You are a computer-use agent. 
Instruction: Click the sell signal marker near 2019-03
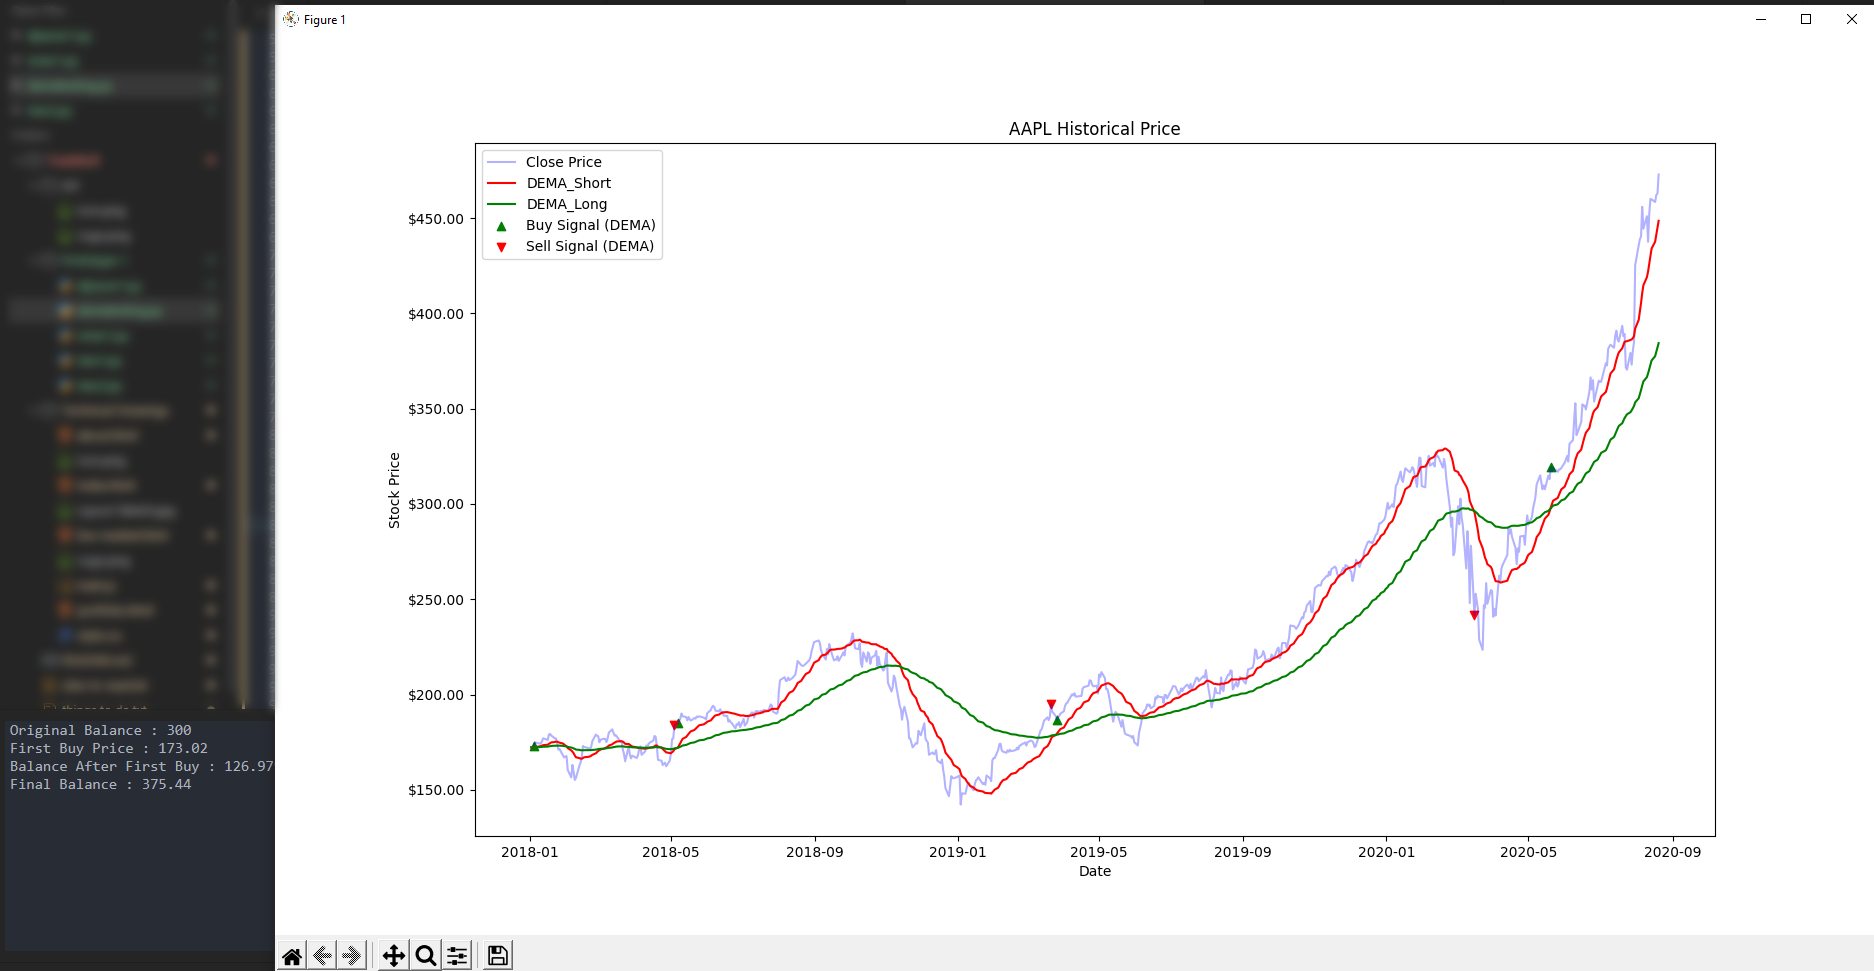pyautogui.click(x=1051, y=704)
